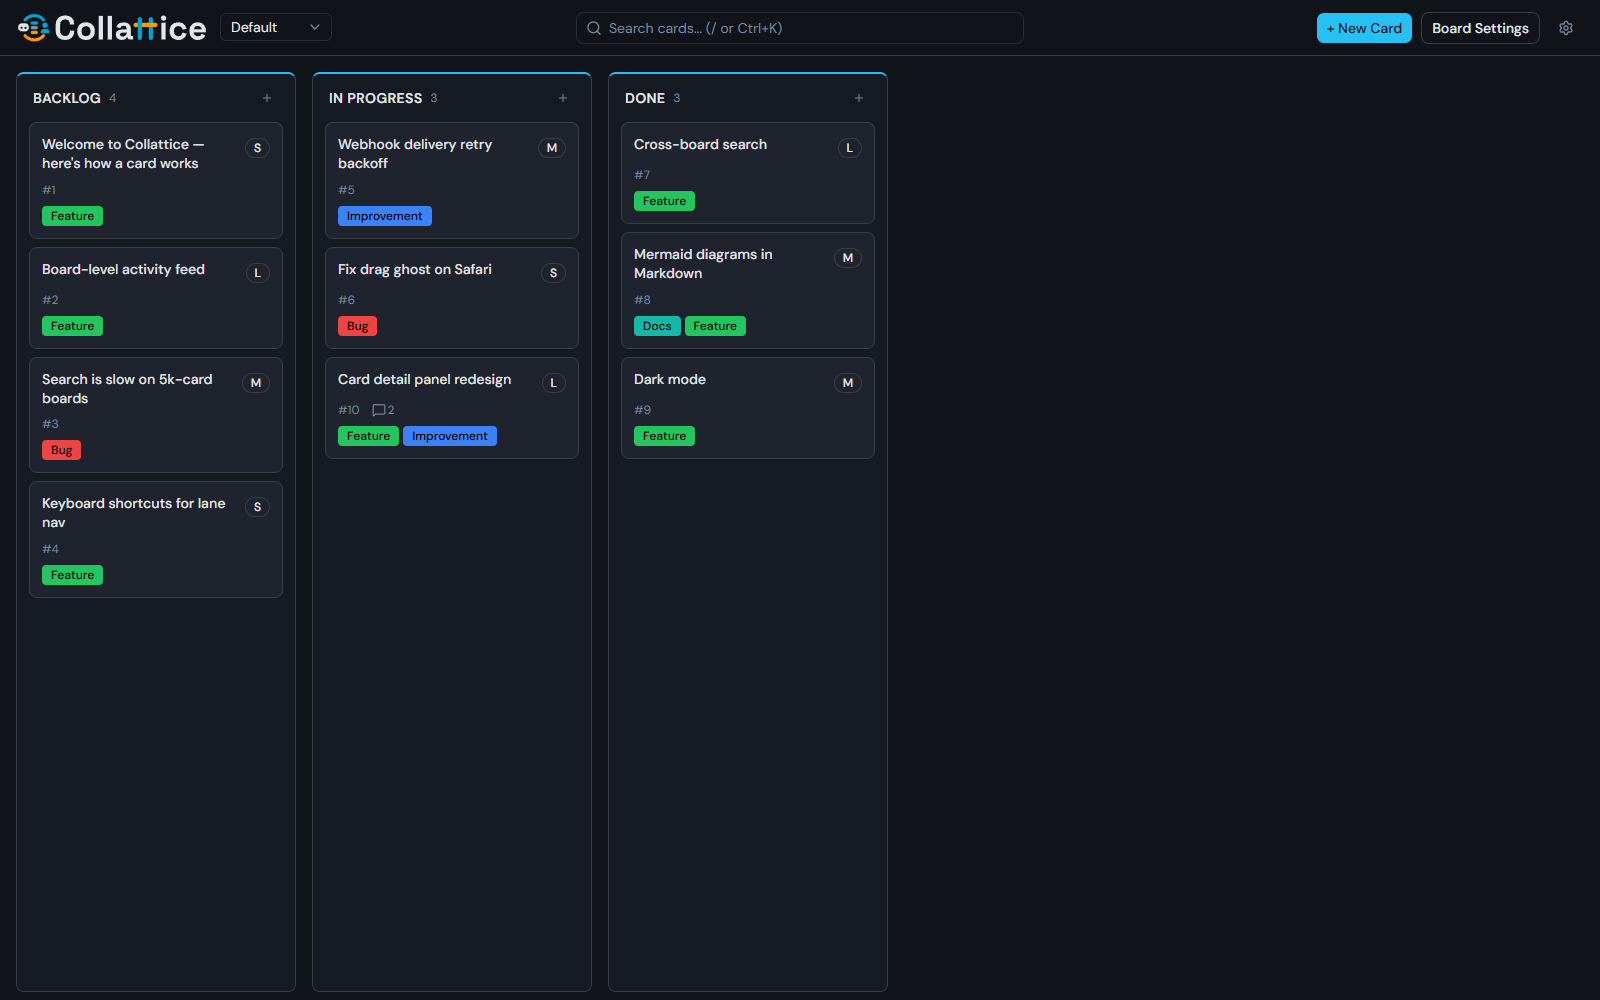Open Board Settings
This screenshot has width=1600, height=1000.
pos(1480,28)
